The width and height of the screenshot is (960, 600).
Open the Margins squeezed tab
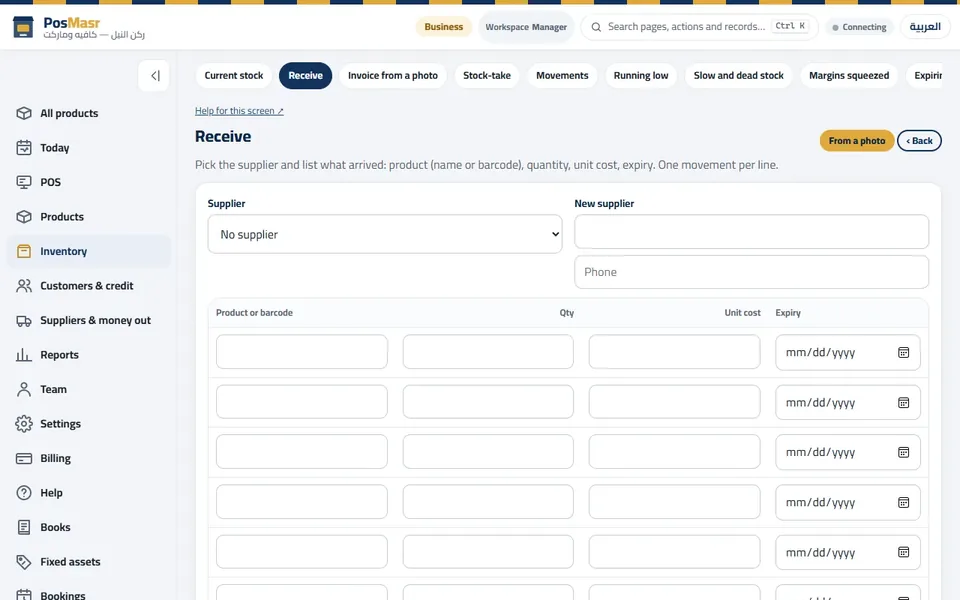point(849,75)
